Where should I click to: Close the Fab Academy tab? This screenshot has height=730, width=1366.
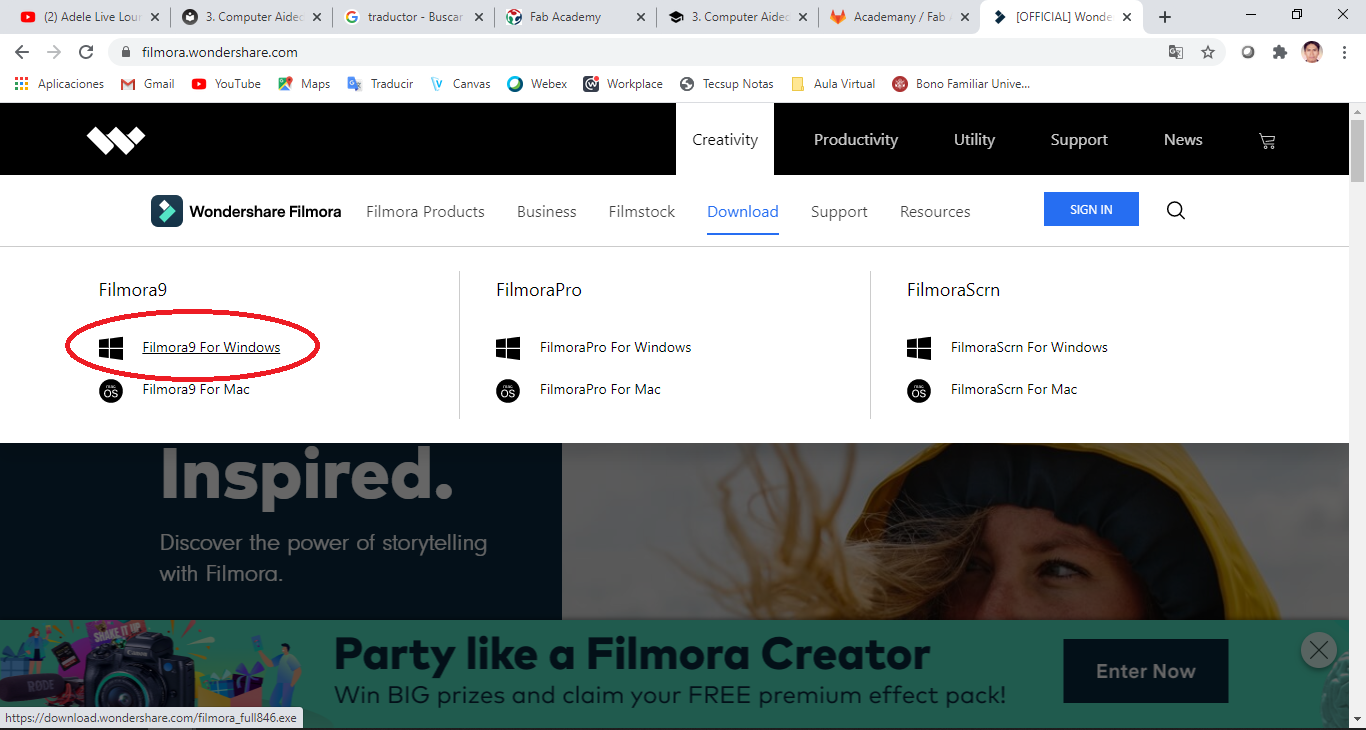tap(641, 17)
